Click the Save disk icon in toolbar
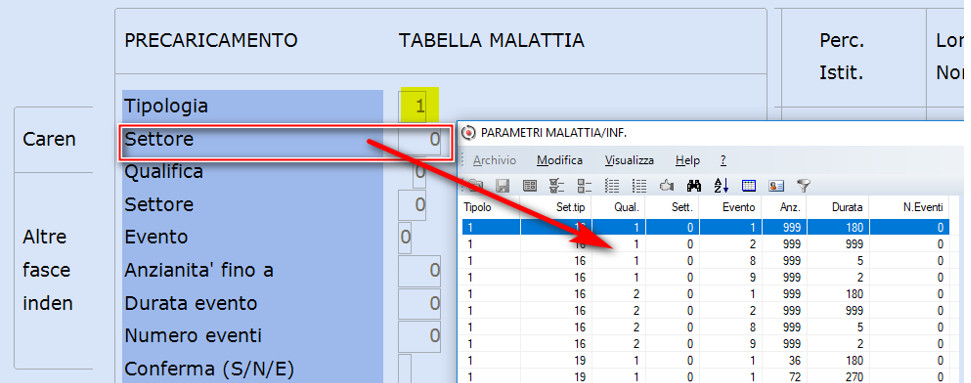 pos(502,185)
